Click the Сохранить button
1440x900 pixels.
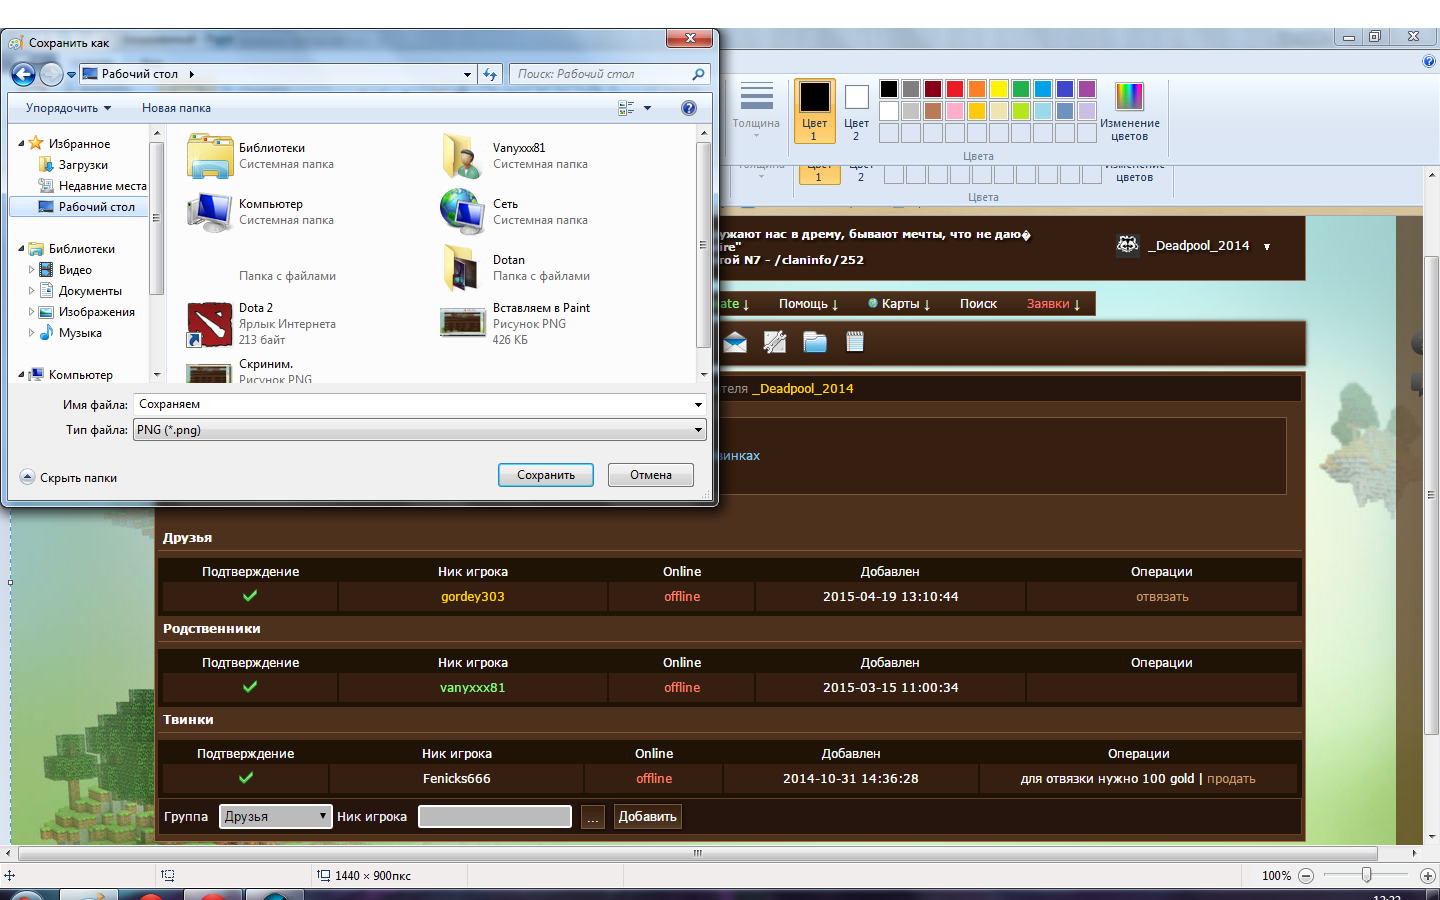[x=546, y=475]
